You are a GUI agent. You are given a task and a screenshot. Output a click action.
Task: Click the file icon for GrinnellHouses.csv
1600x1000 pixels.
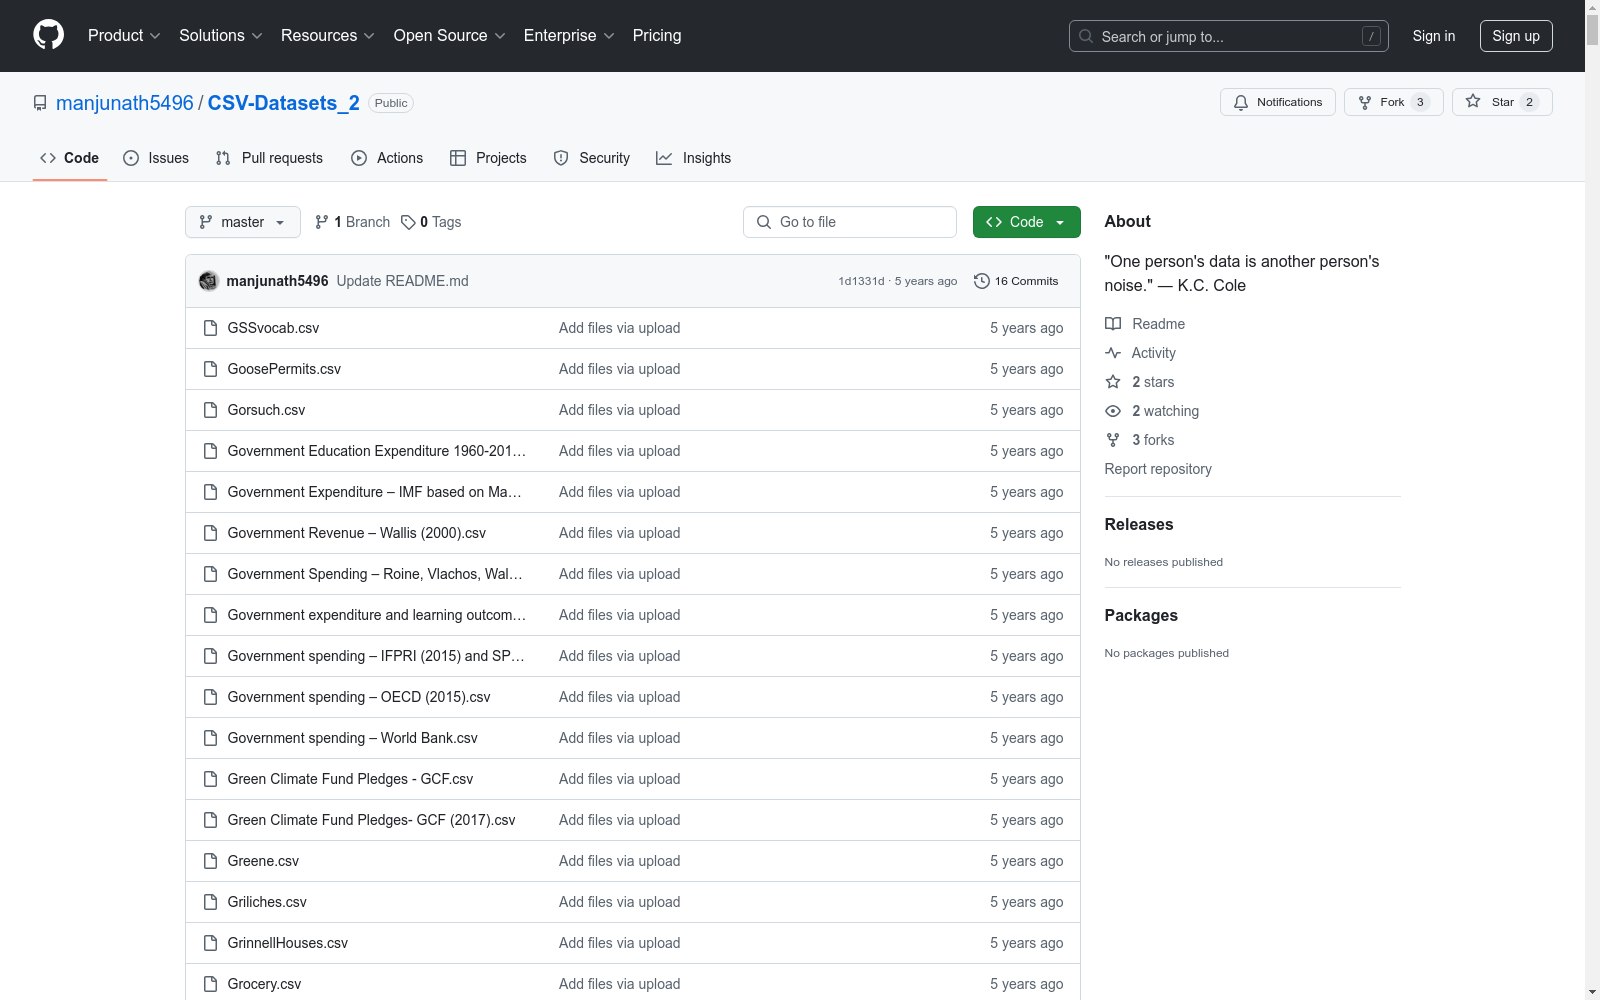point(210,943)
